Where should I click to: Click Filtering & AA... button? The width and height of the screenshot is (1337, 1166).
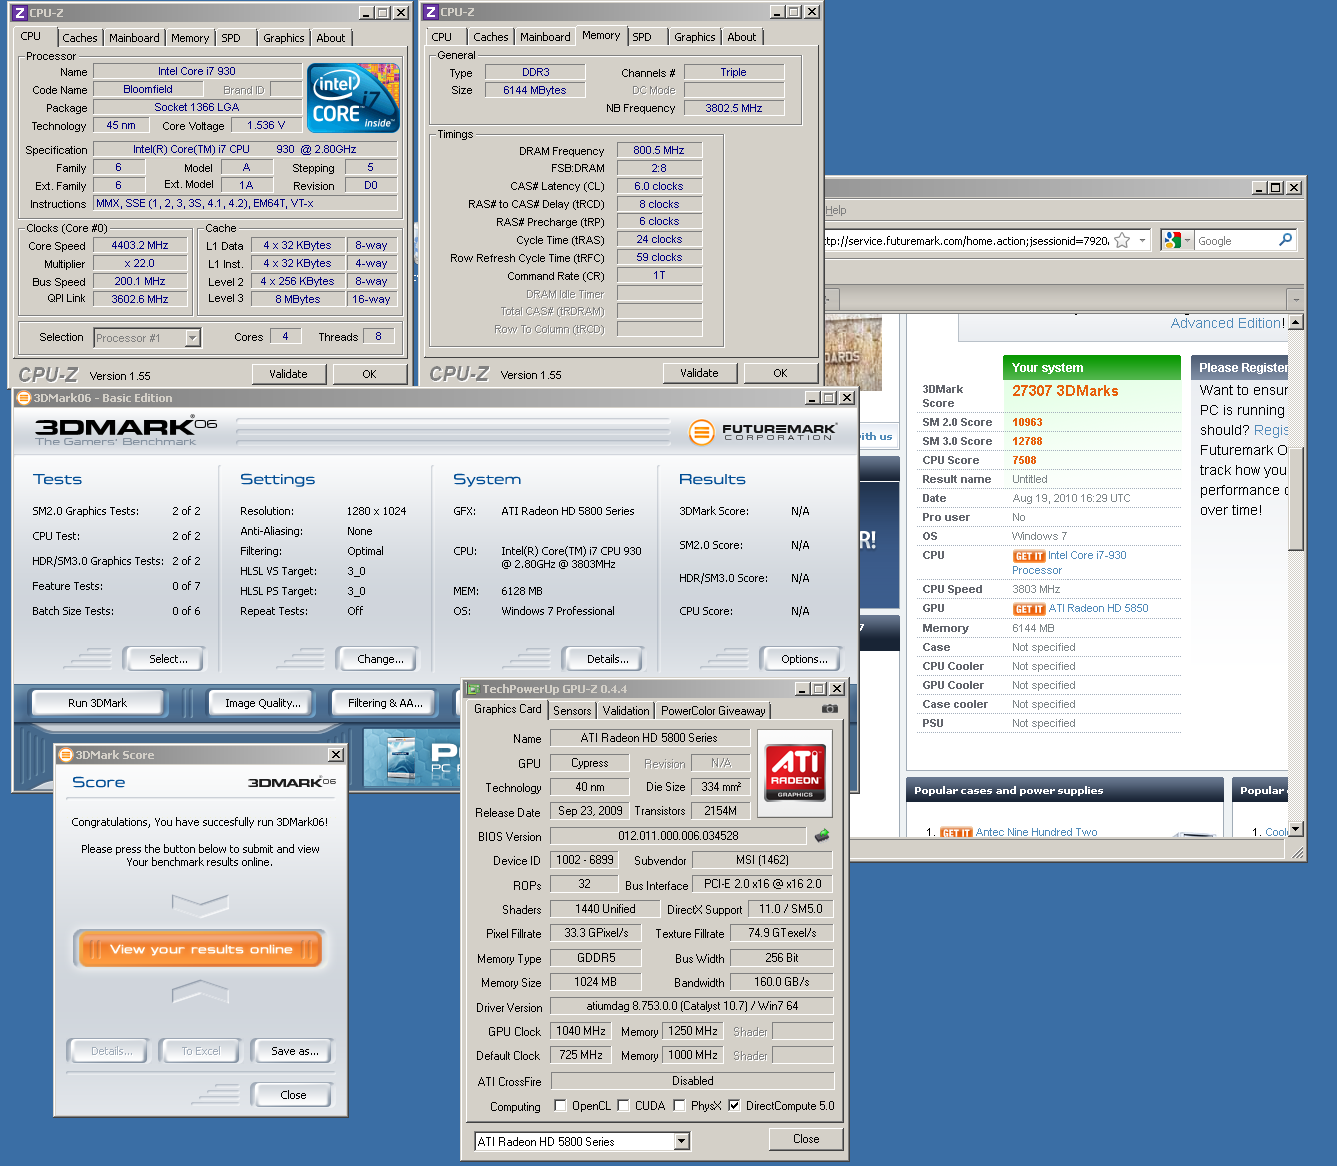pos(385,703)
